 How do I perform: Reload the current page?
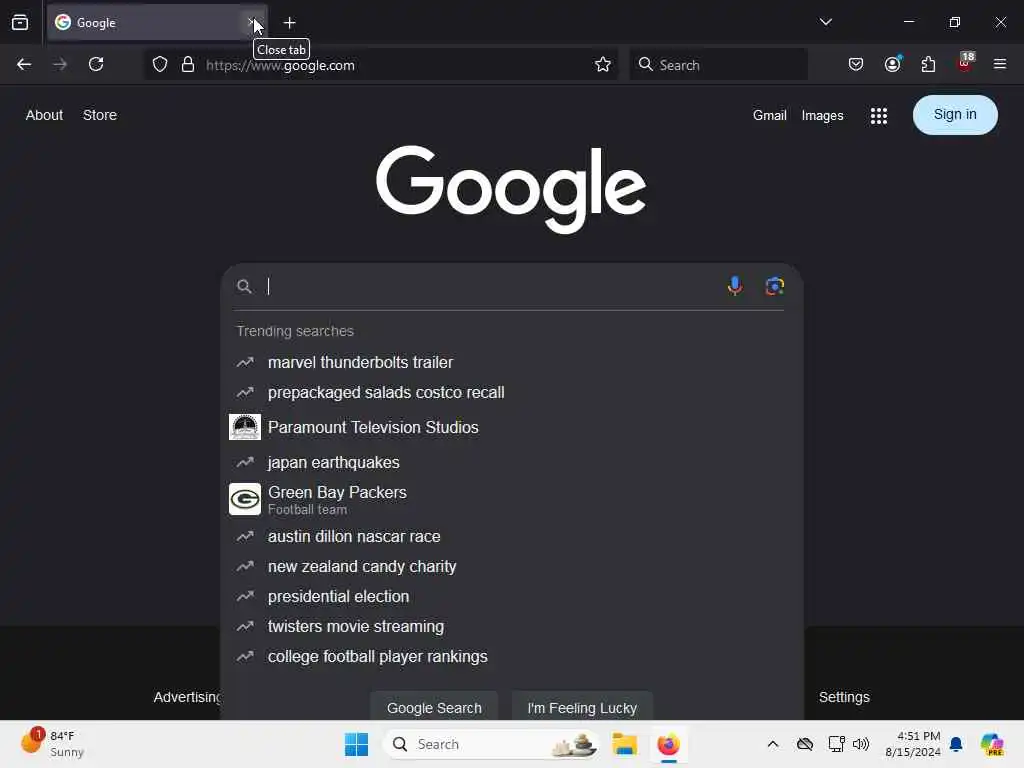pos(96,65)
